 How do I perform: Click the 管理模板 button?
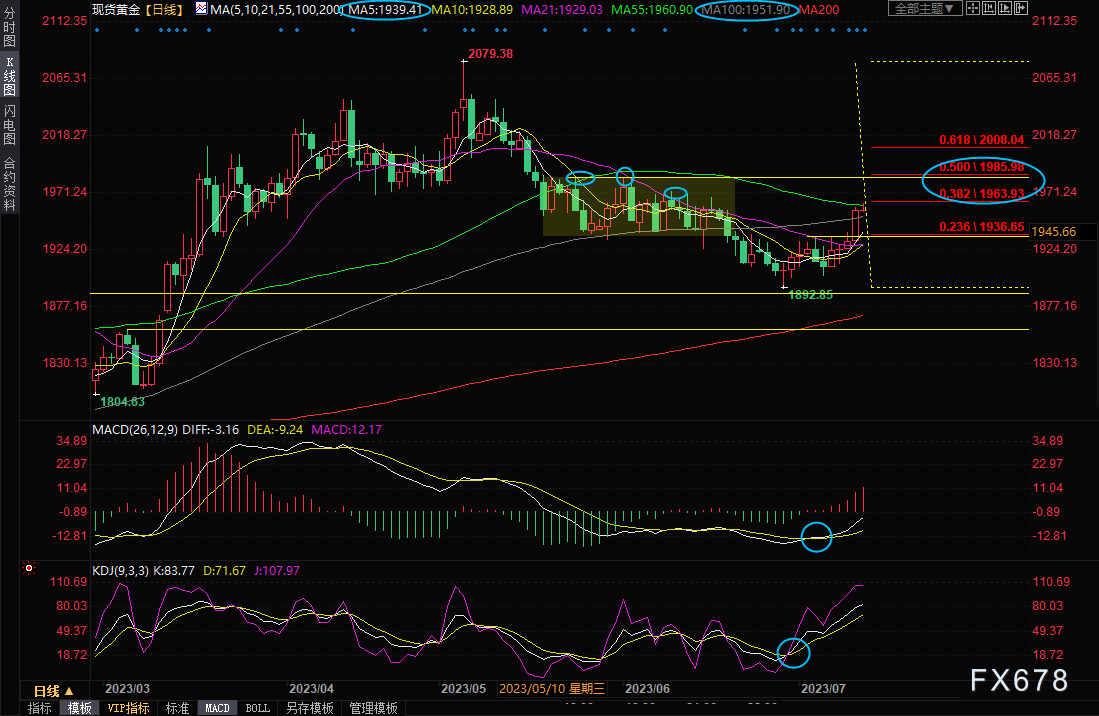point(373,708)
